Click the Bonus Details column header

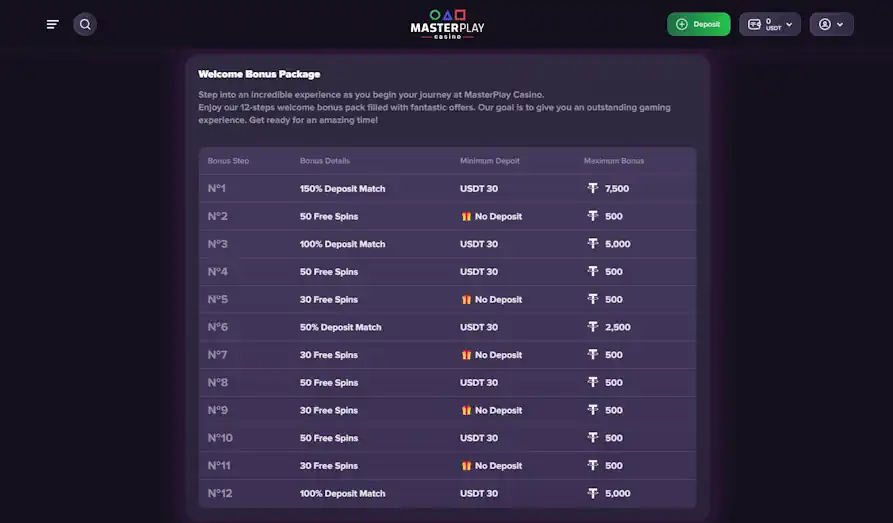pos(325,161)
